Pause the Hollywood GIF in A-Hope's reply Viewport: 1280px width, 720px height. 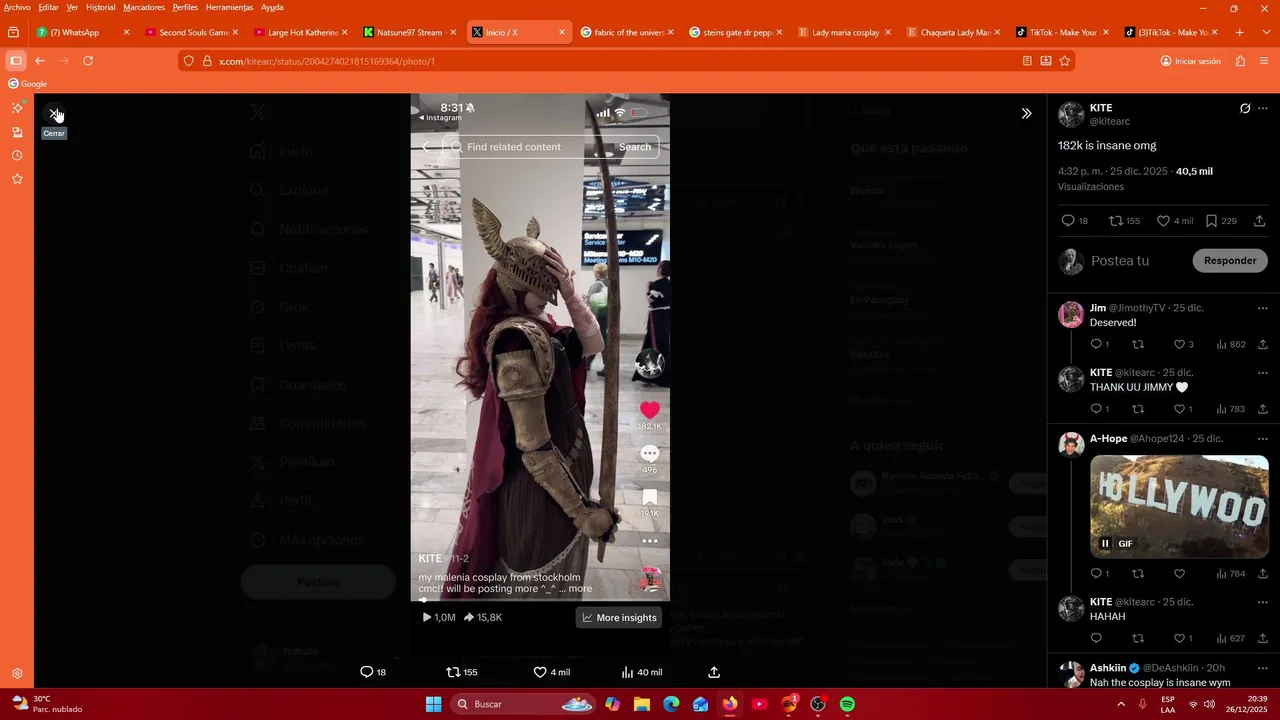coord(1105,544)
